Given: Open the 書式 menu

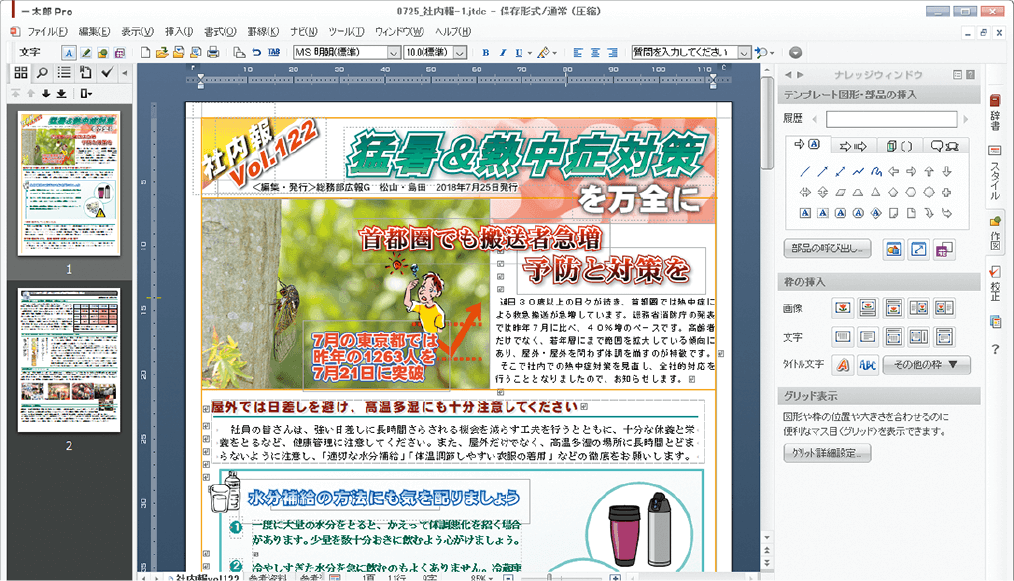Looking at the screenshot, I should 220,32.
